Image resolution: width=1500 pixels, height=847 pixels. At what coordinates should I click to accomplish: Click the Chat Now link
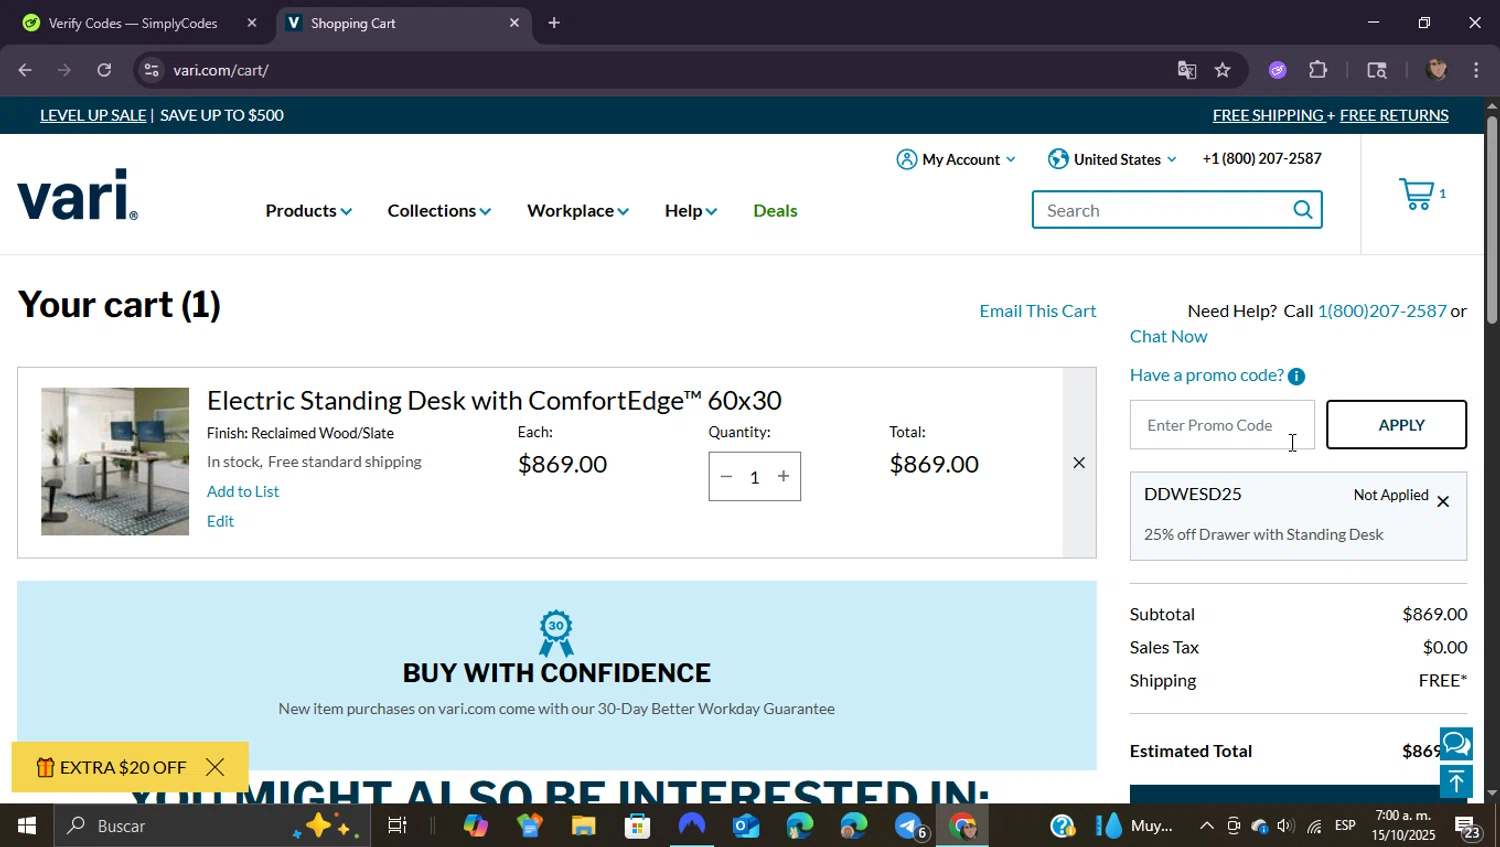tap(1168, 337)
